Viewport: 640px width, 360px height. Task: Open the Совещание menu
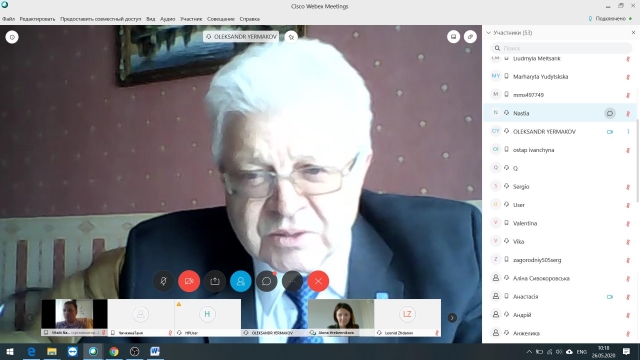[x=221, y=19]
